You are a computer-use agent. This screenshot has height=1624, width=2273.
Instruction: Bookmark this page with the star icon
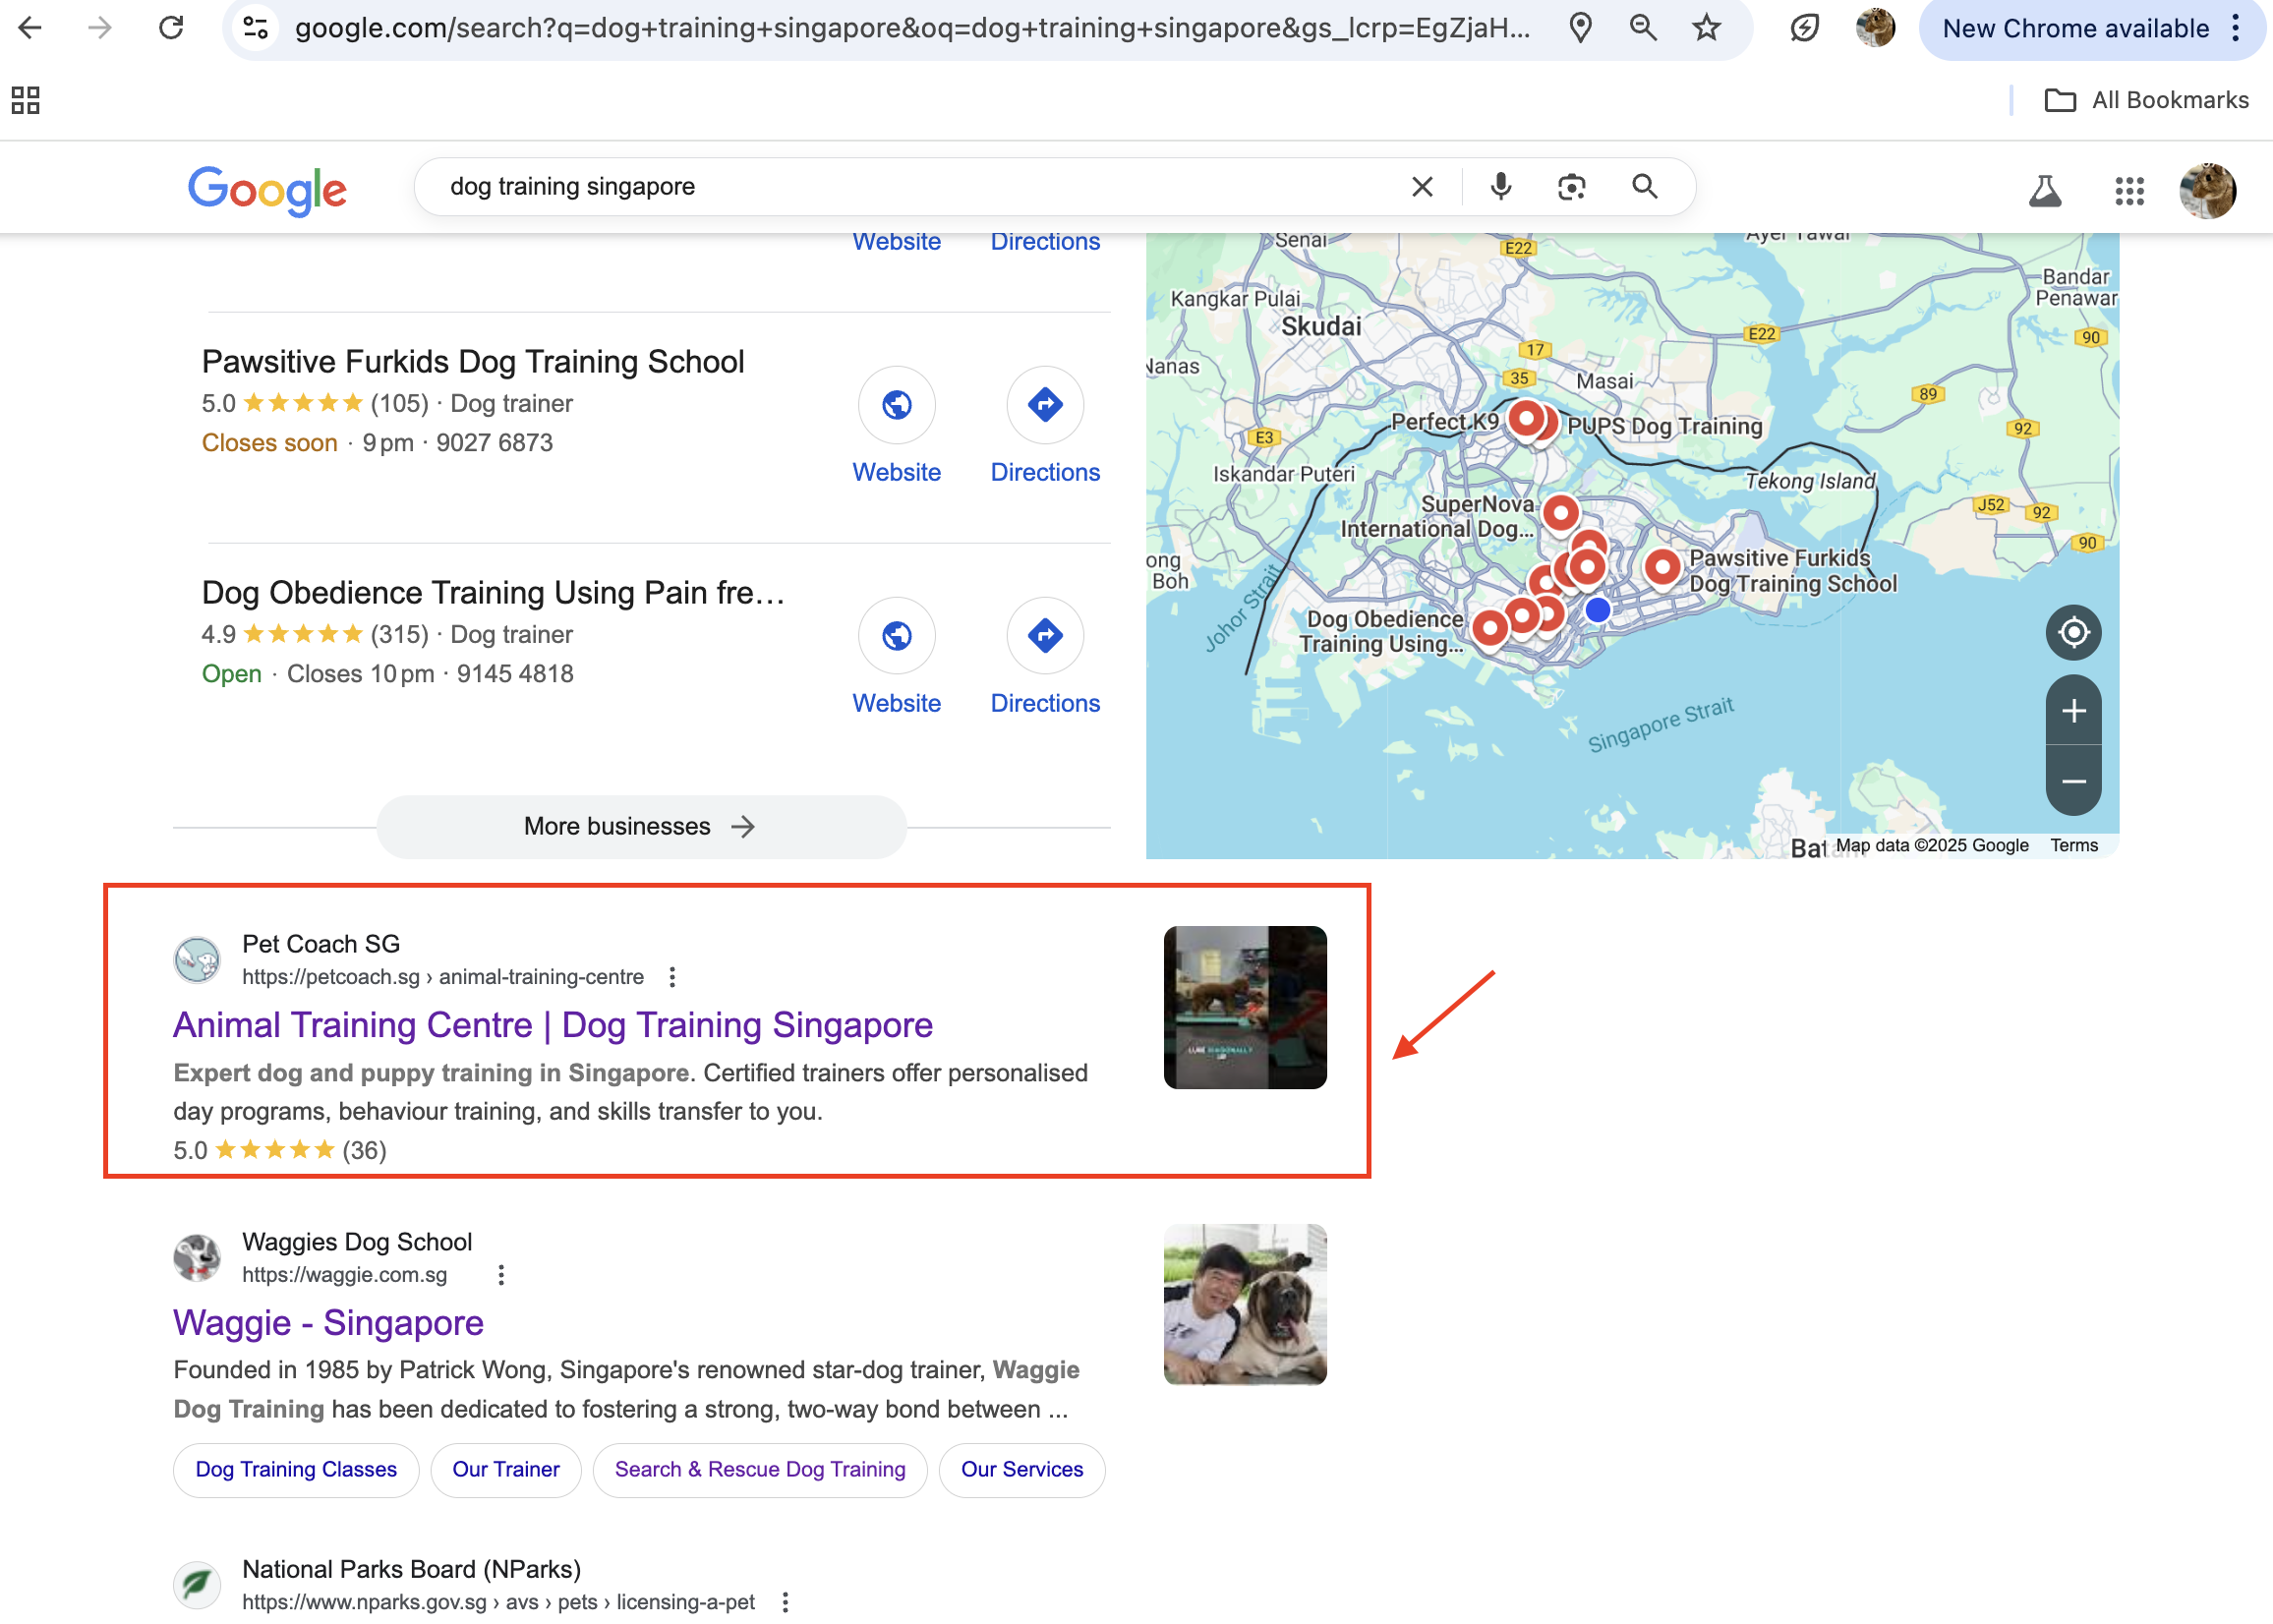1706,28
